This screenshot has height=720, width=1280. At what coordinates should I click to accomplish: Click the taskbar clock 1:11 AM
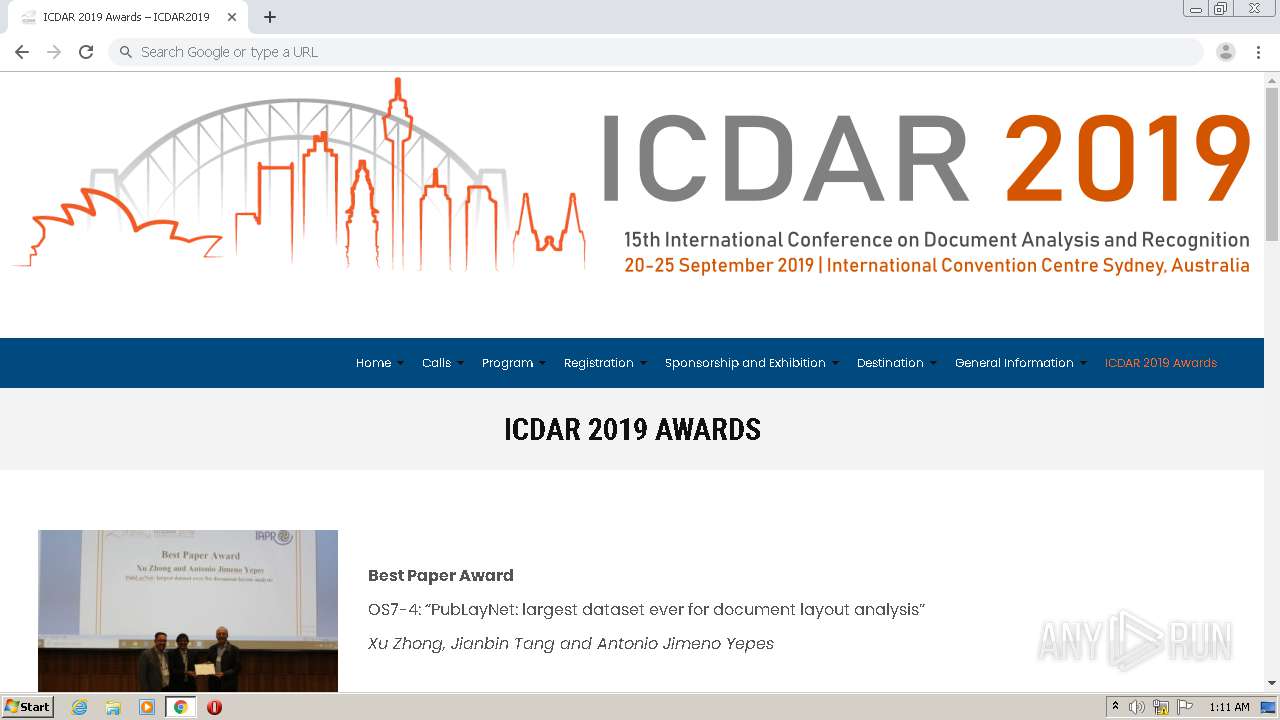click(1229, 707)
